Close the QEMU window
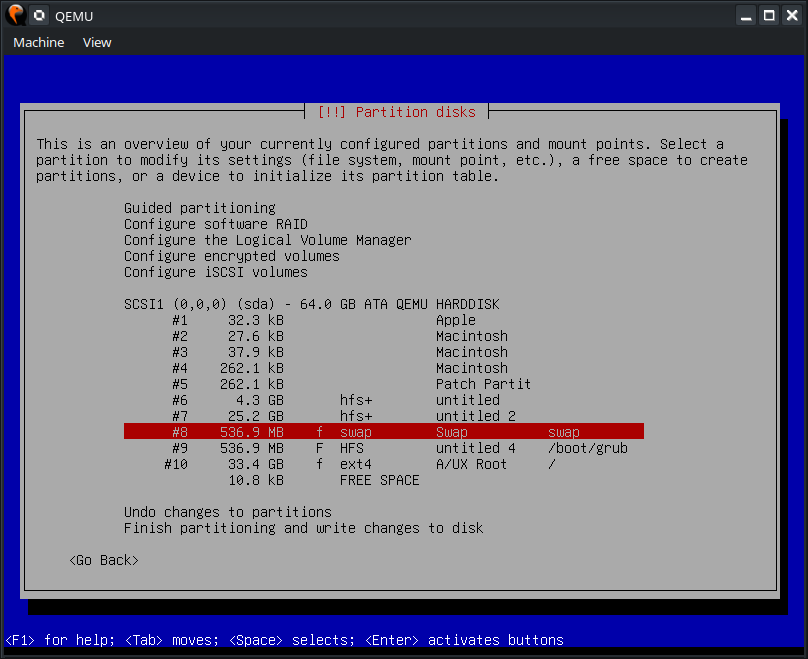808x659 pixels. pyautogui.click(x=790, y=15)
